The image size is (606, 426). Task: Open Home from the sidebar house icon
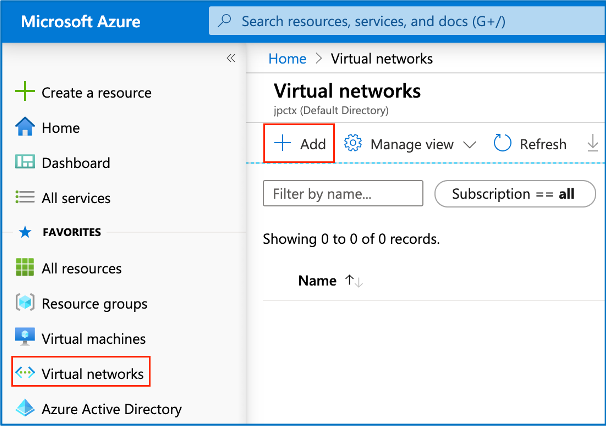25,127
